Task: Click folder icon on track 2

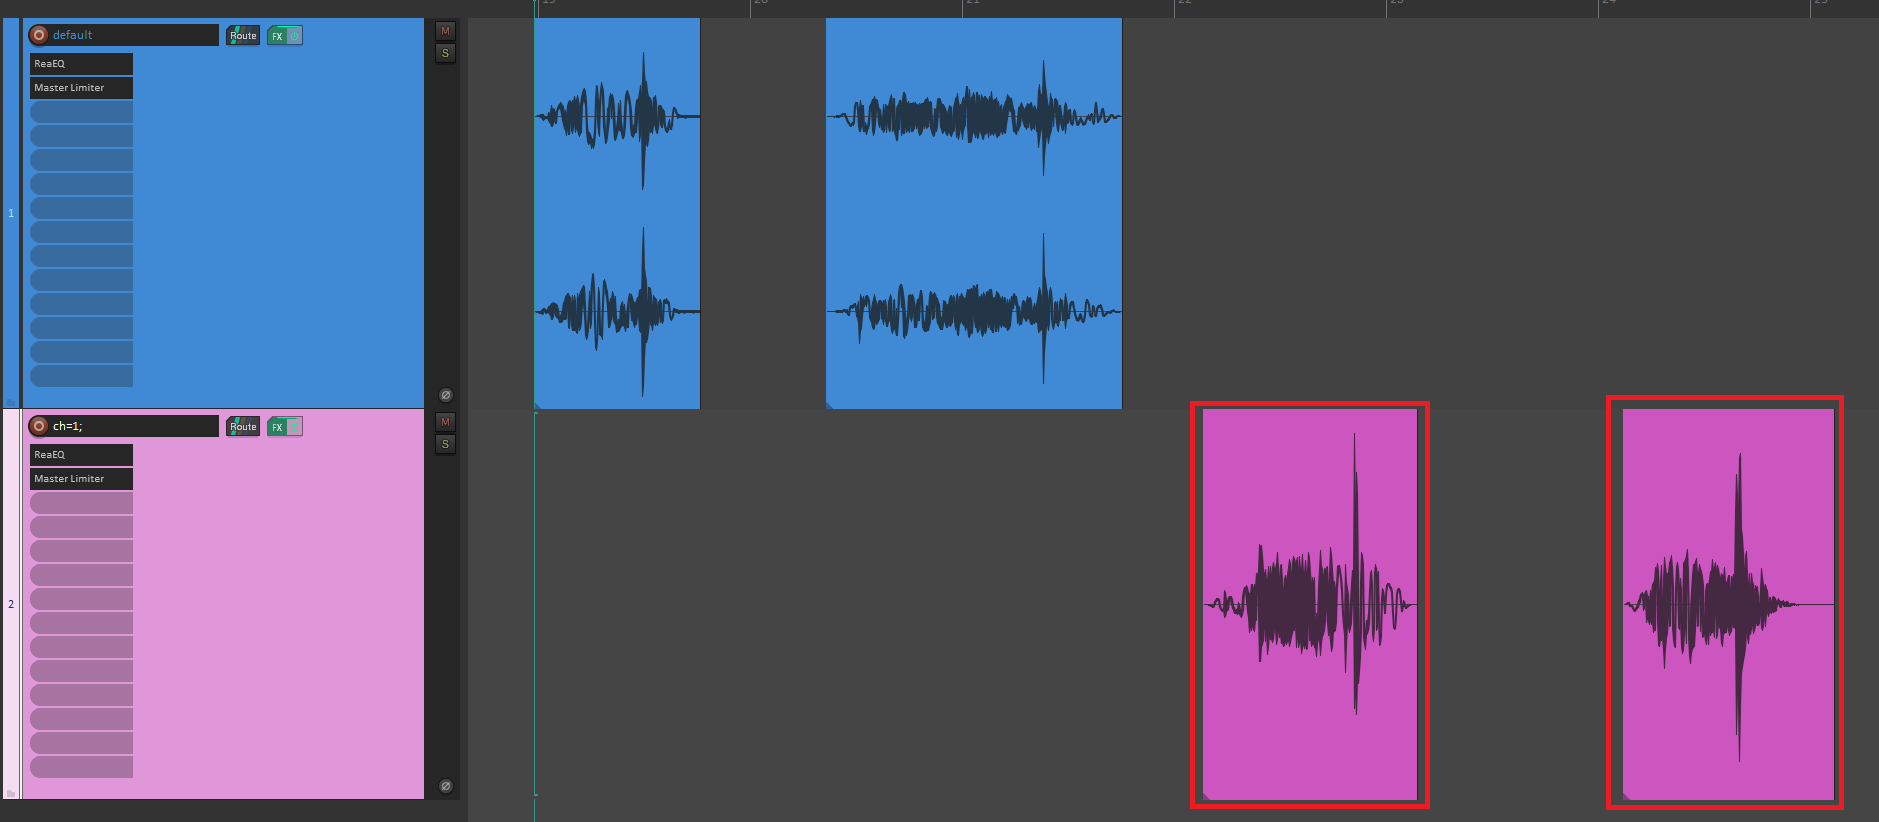Action: click(x=11, y=793)
